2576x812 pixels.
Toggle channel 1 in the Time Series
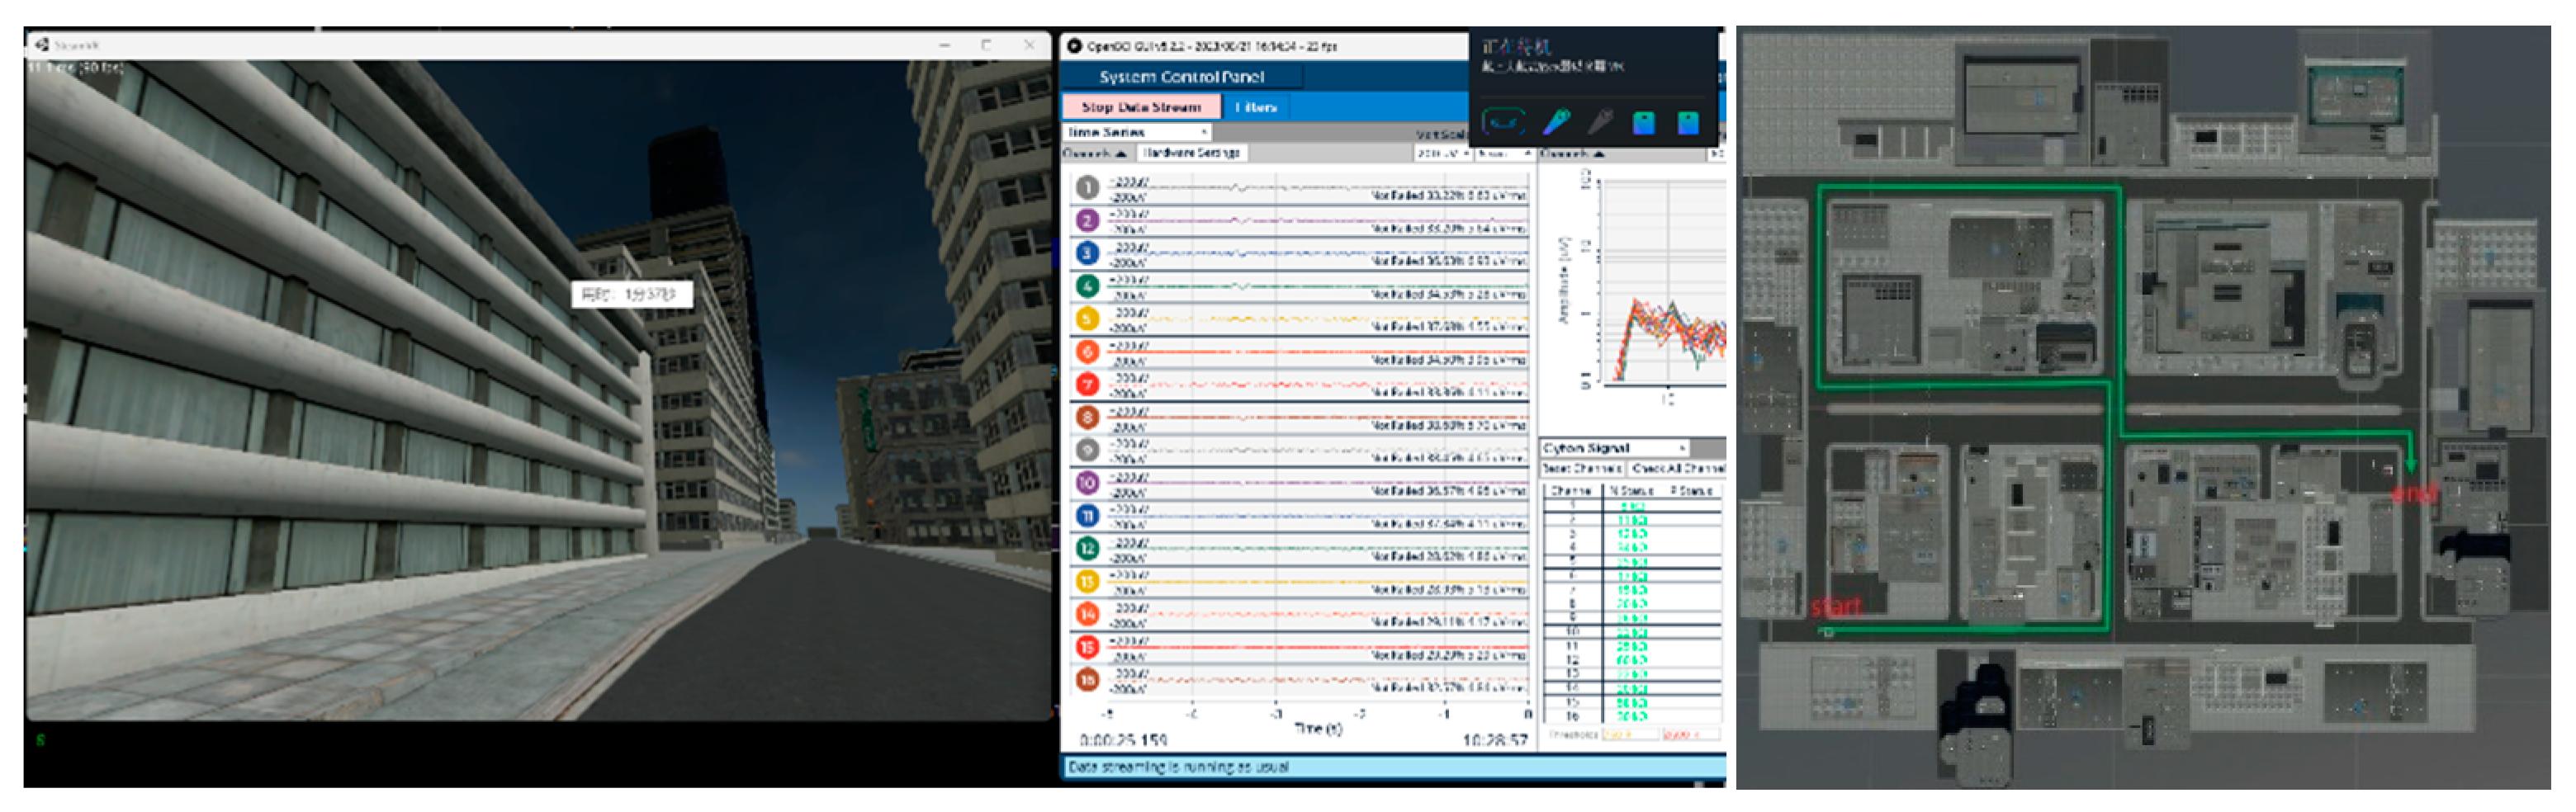tap(1087, 188)
